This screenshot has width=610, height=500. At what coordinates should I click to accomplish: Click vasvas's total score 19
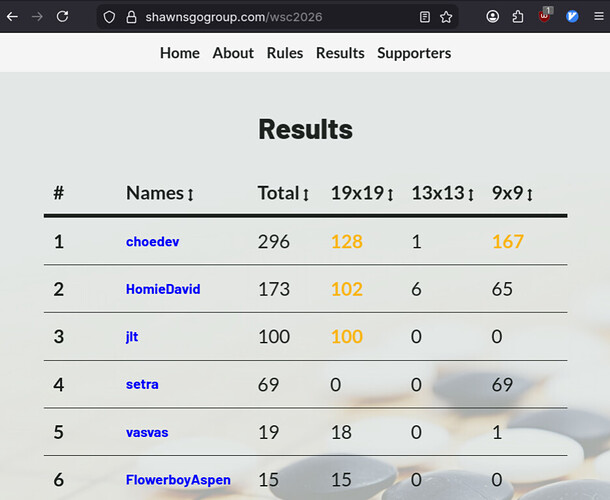coord(268,432)
